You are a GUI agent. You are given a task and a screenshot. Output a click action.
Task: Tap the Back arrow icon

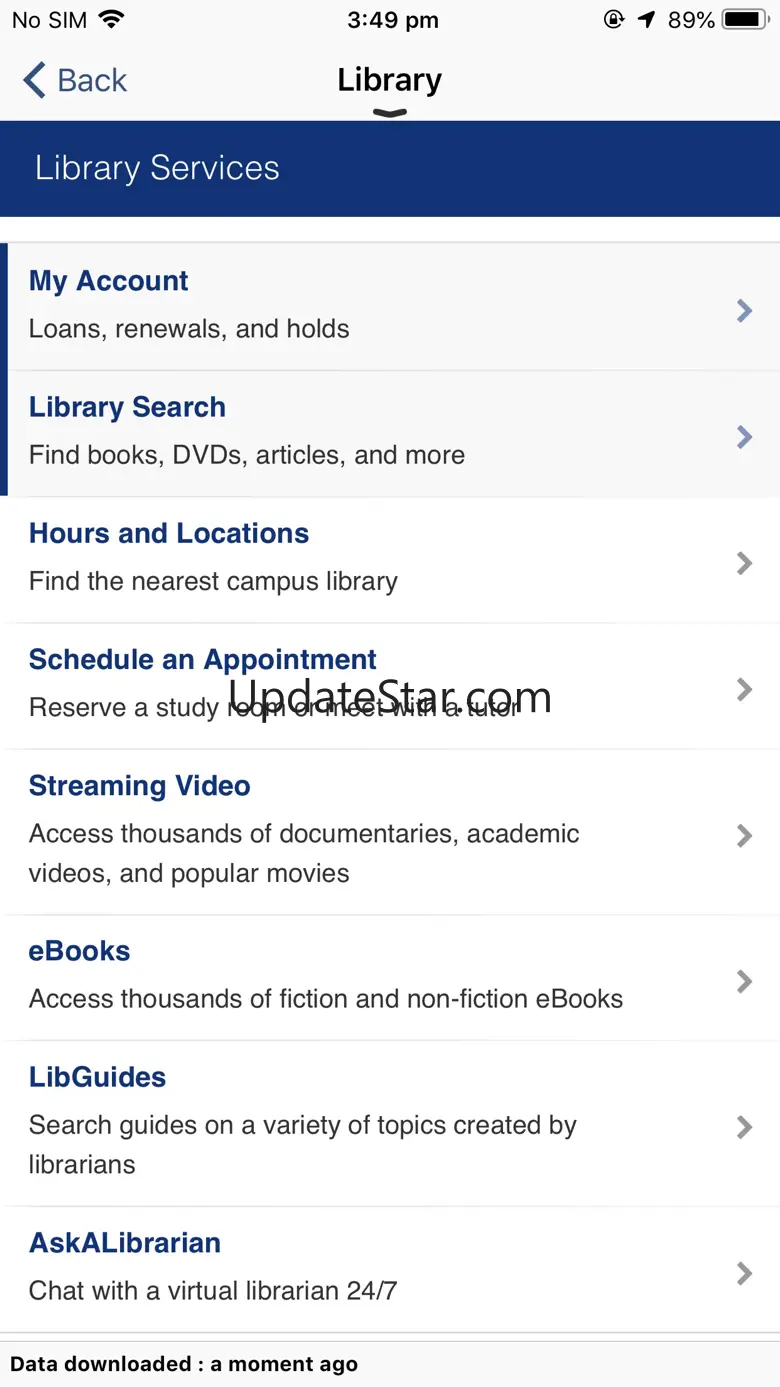coord(34,80)
